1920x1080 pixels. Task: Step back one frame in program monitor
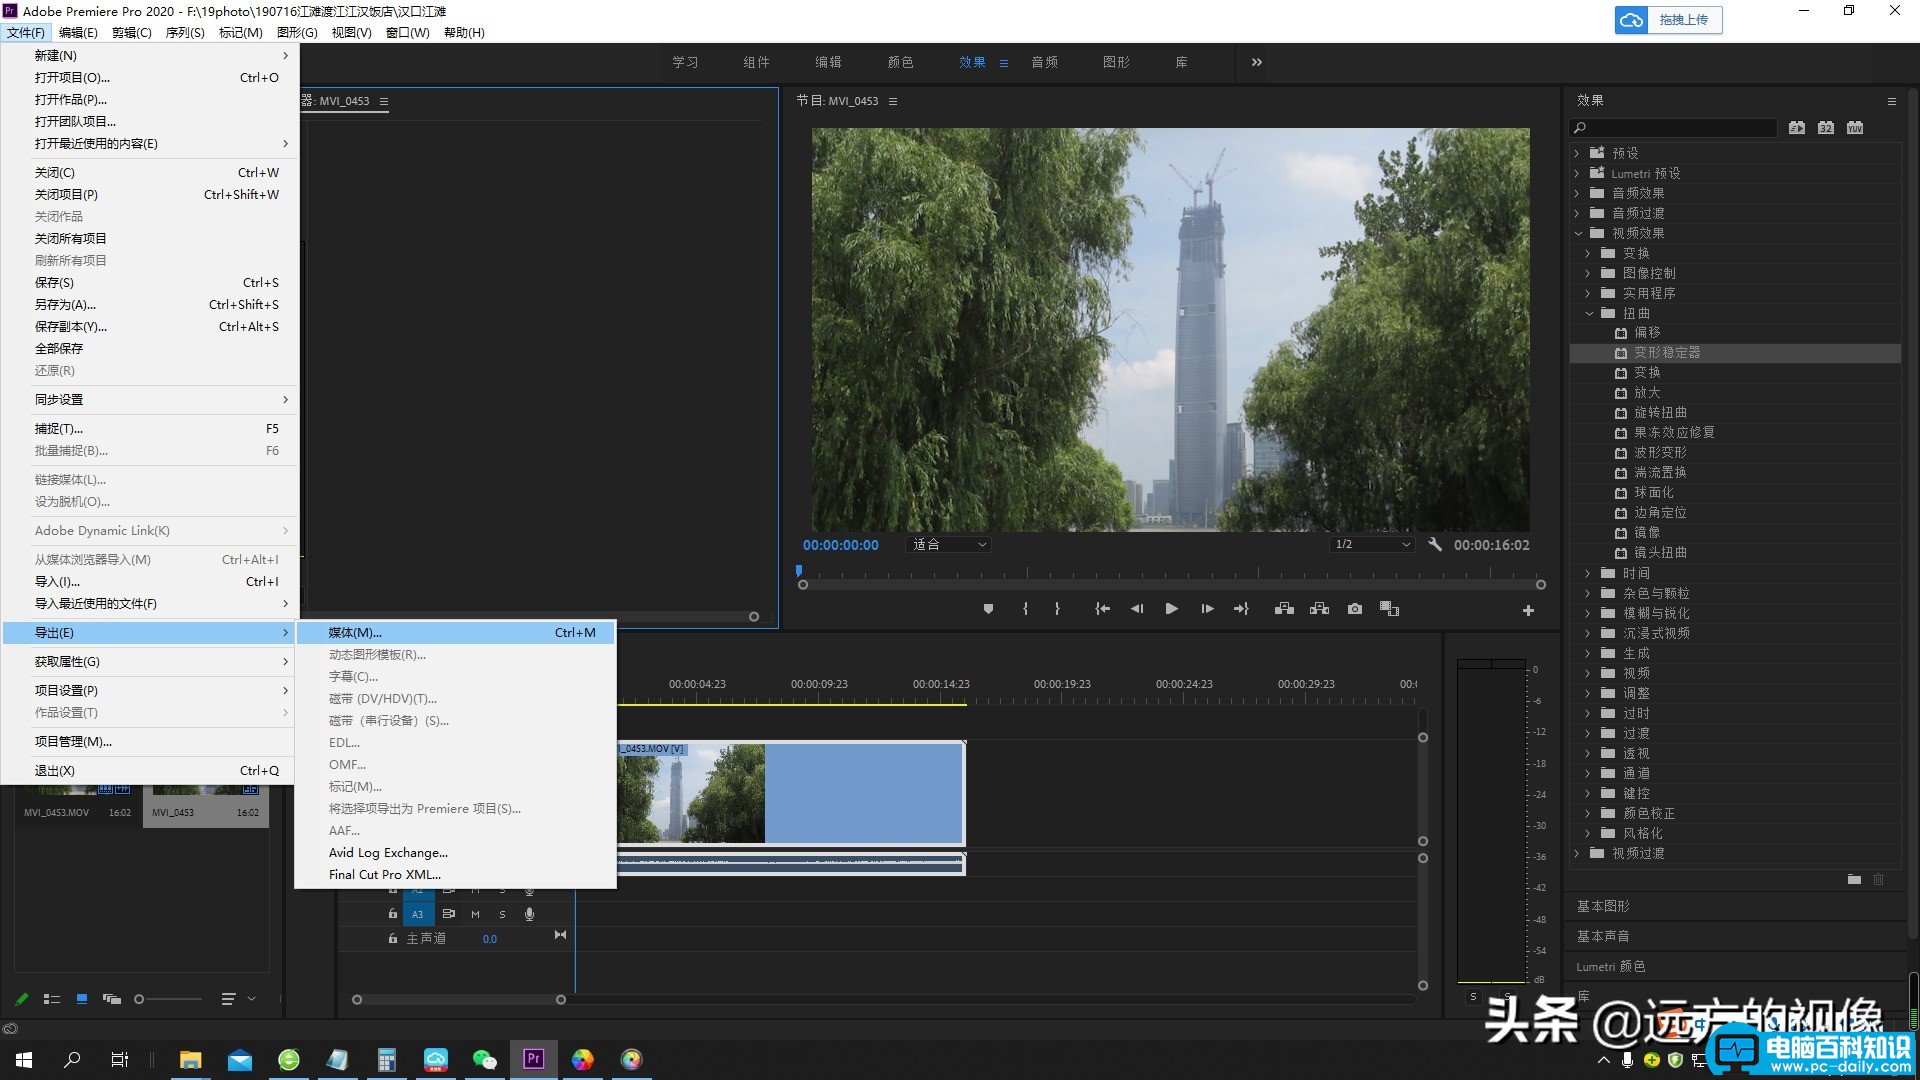tap(1137, 609)
